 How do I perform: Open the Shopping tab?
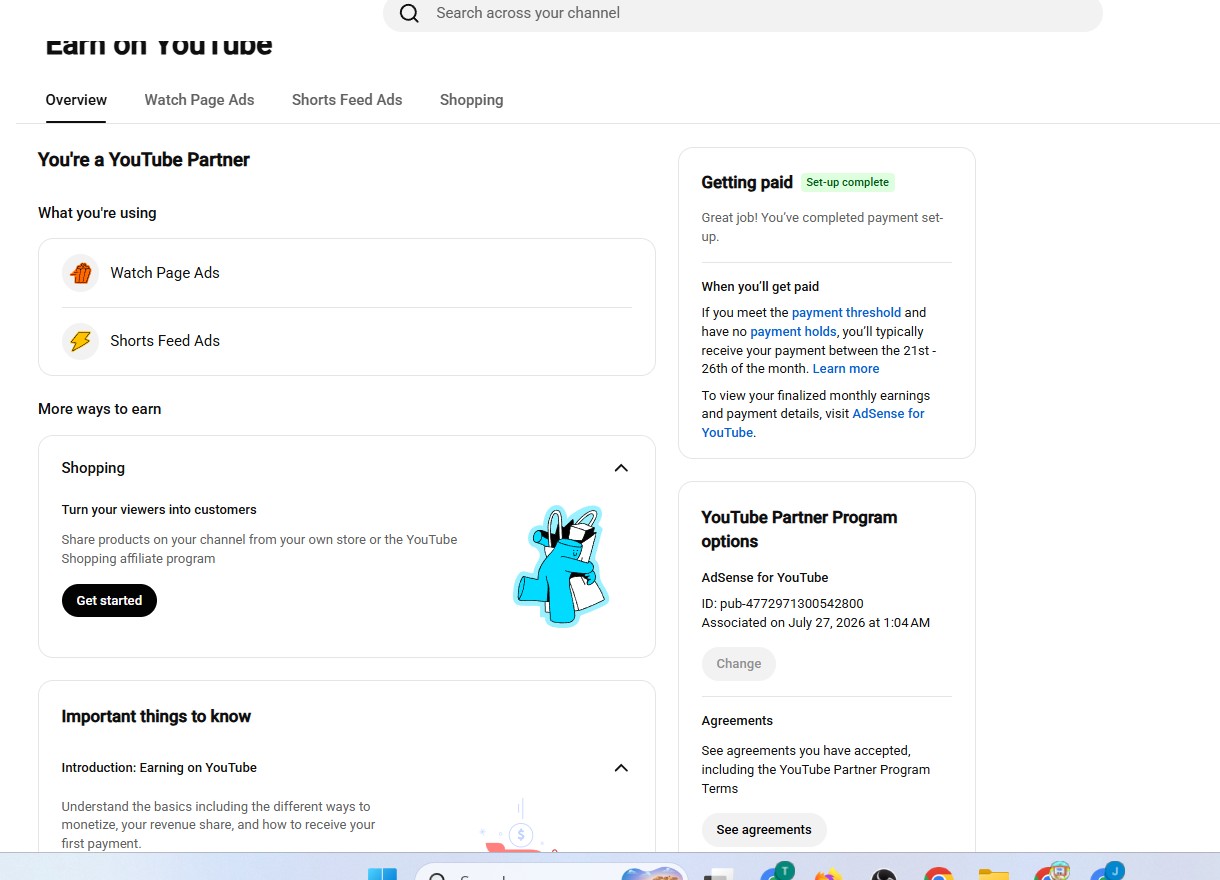pyautogui.click(x=471, y=100)
